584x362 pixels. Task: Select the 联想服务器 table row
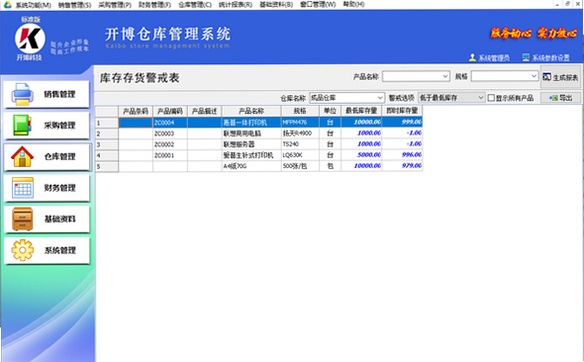(259, 144)
